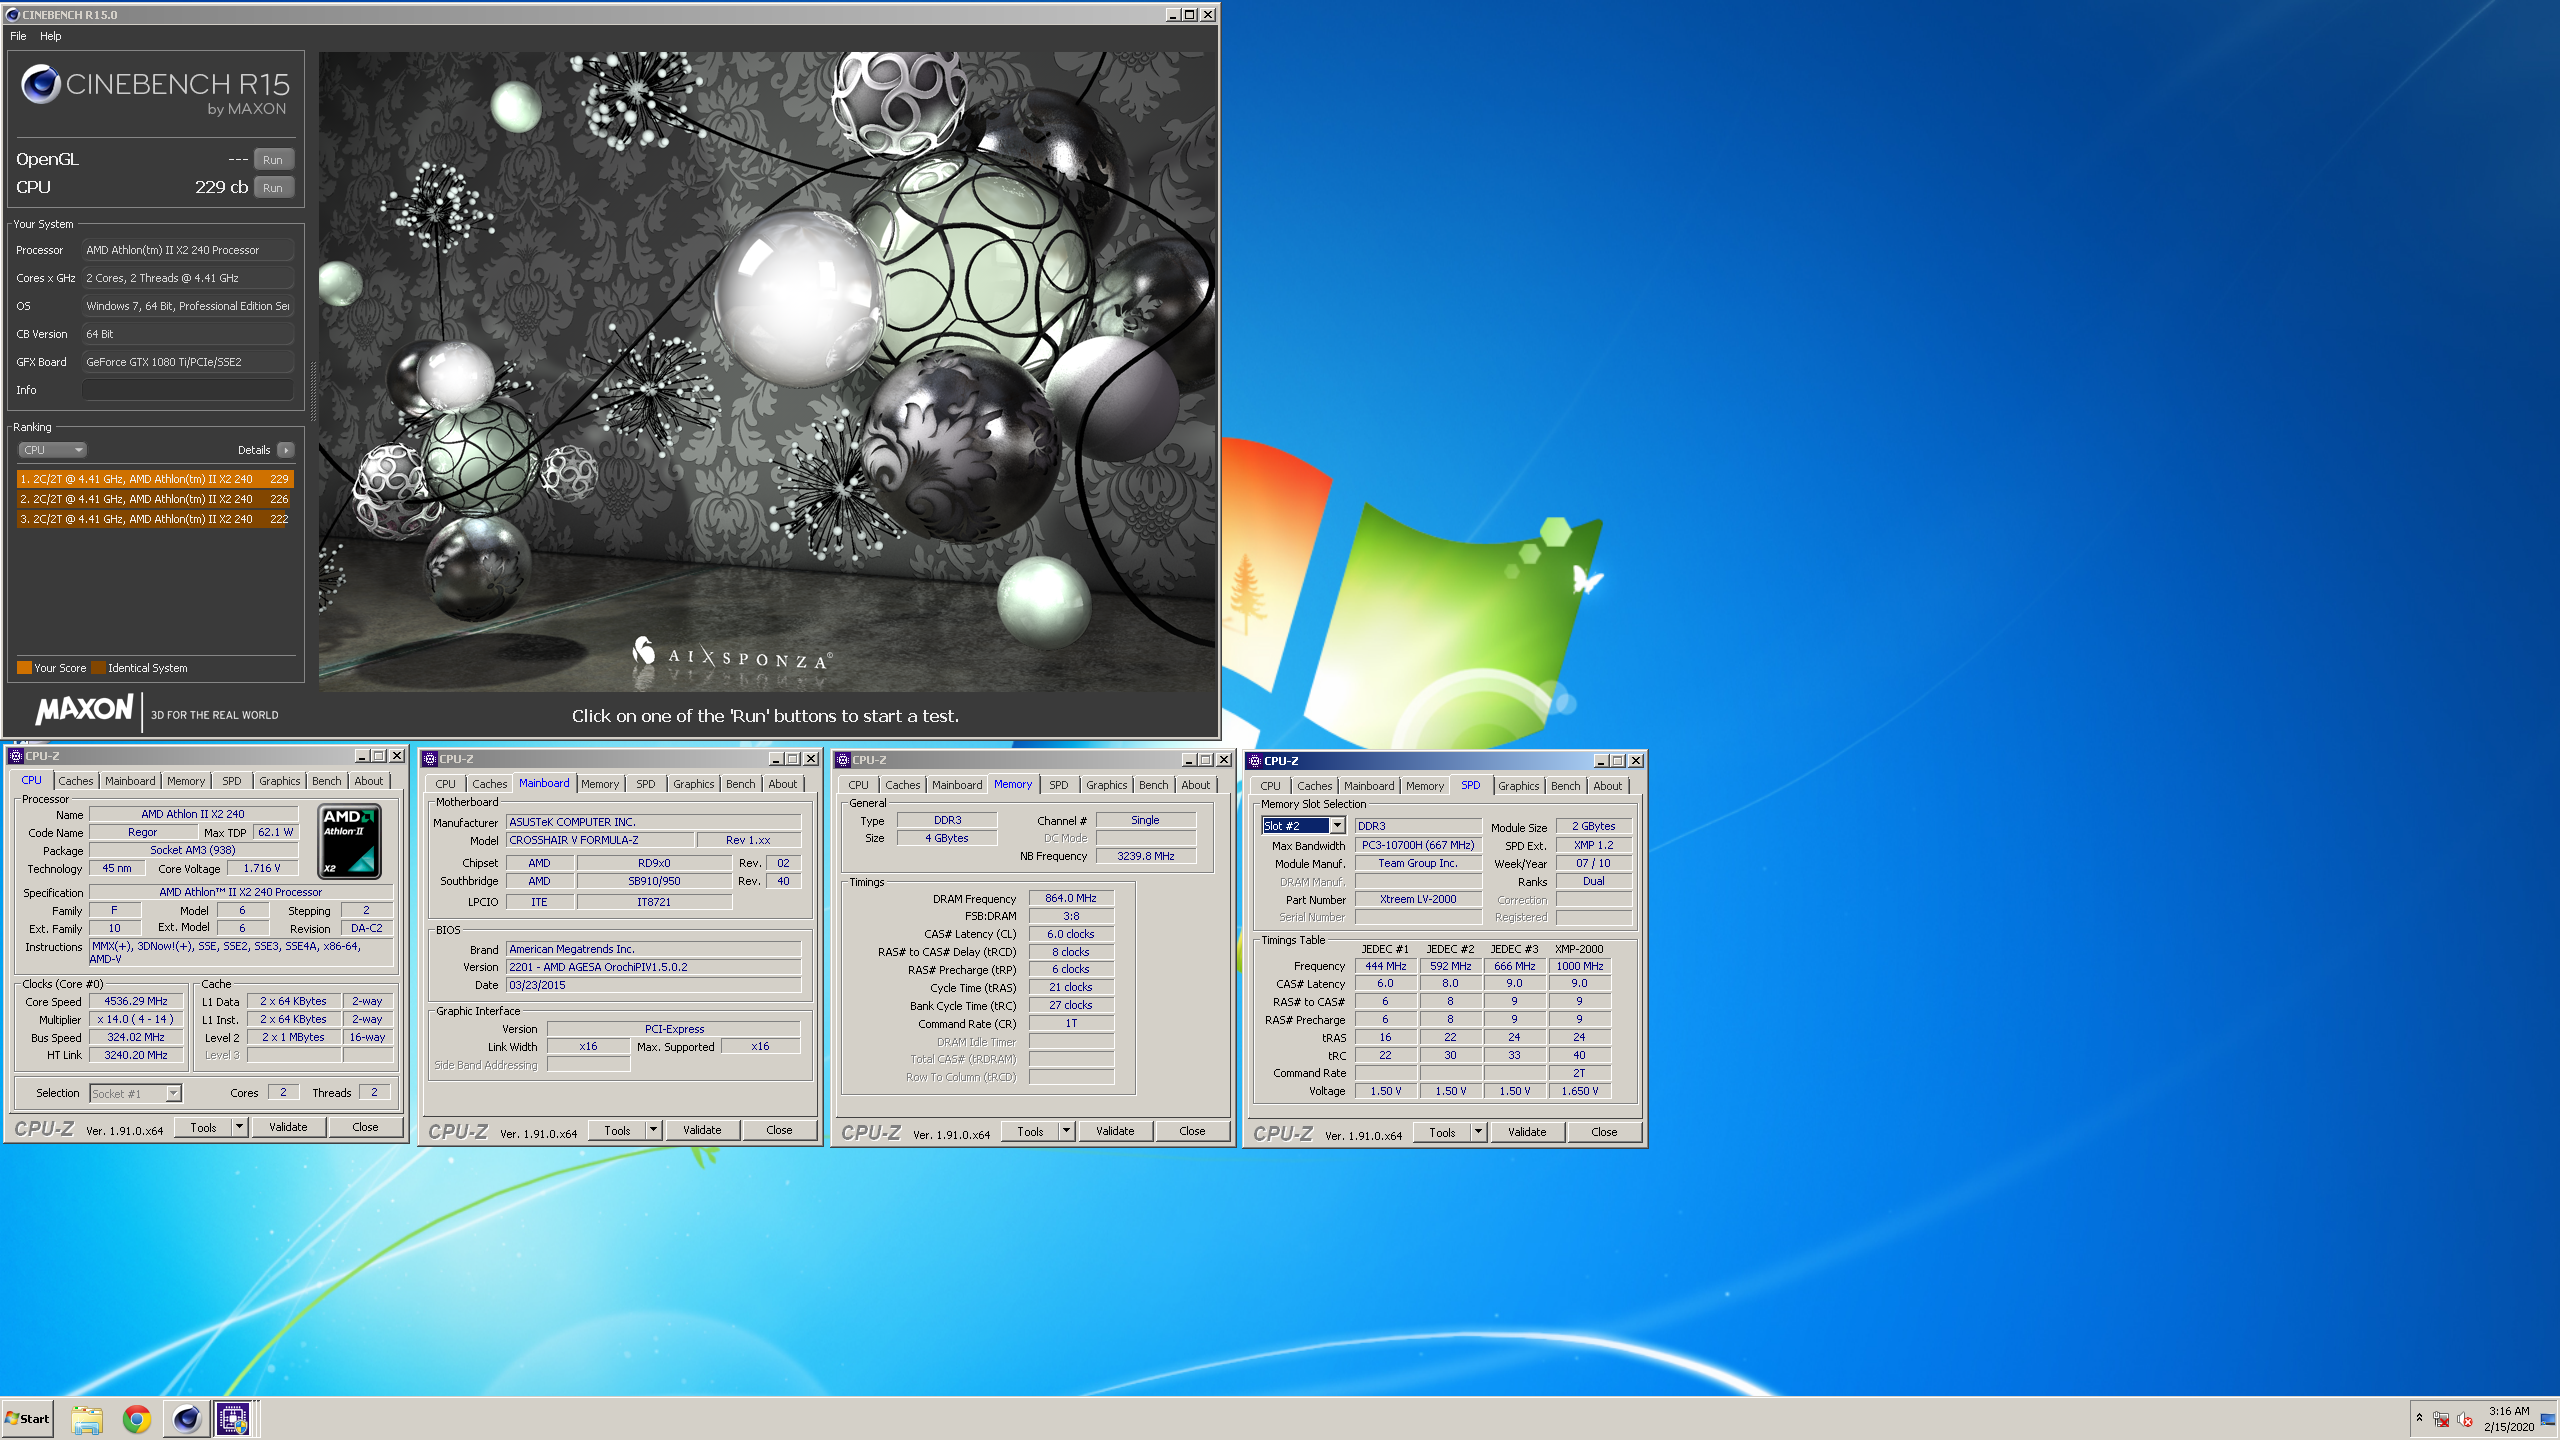Expand Tools dropdown arrow in first CPU-Z
The height and width of the screenshot is (1440, 2560).
[239, 1127]
